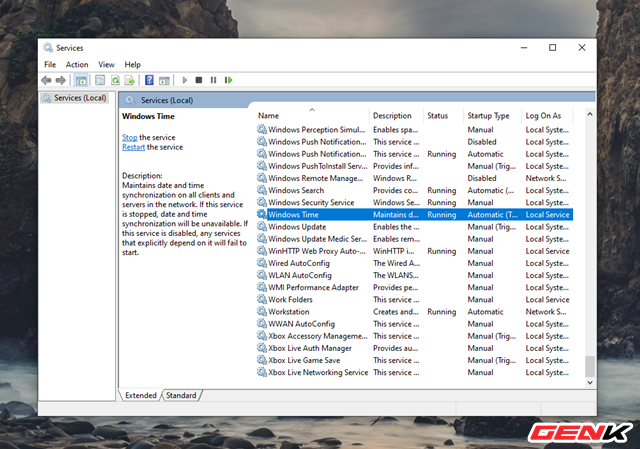
Task: Open the Help menu
Action: point(132,64)
